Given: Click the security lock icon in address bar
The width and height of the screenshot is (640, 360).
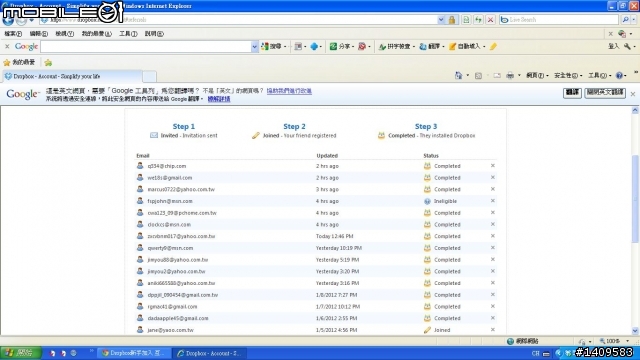Looking at the screenshot, I should click(x=452, y=20).
